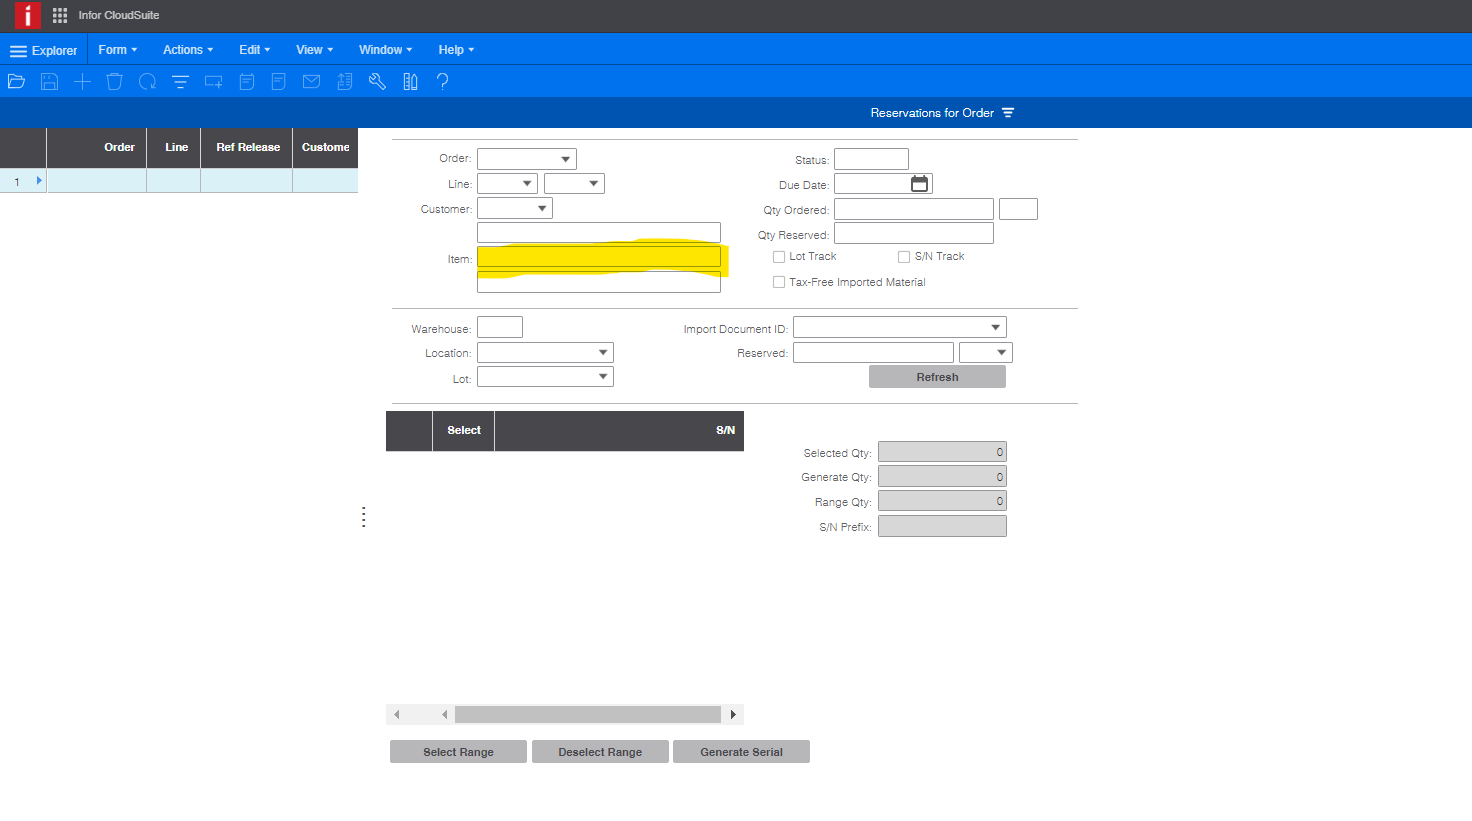The width and height of the screenshot is (1472, 821).
Task: Click the filter icon beside Reservations for Order
Action: (1008, 113)
